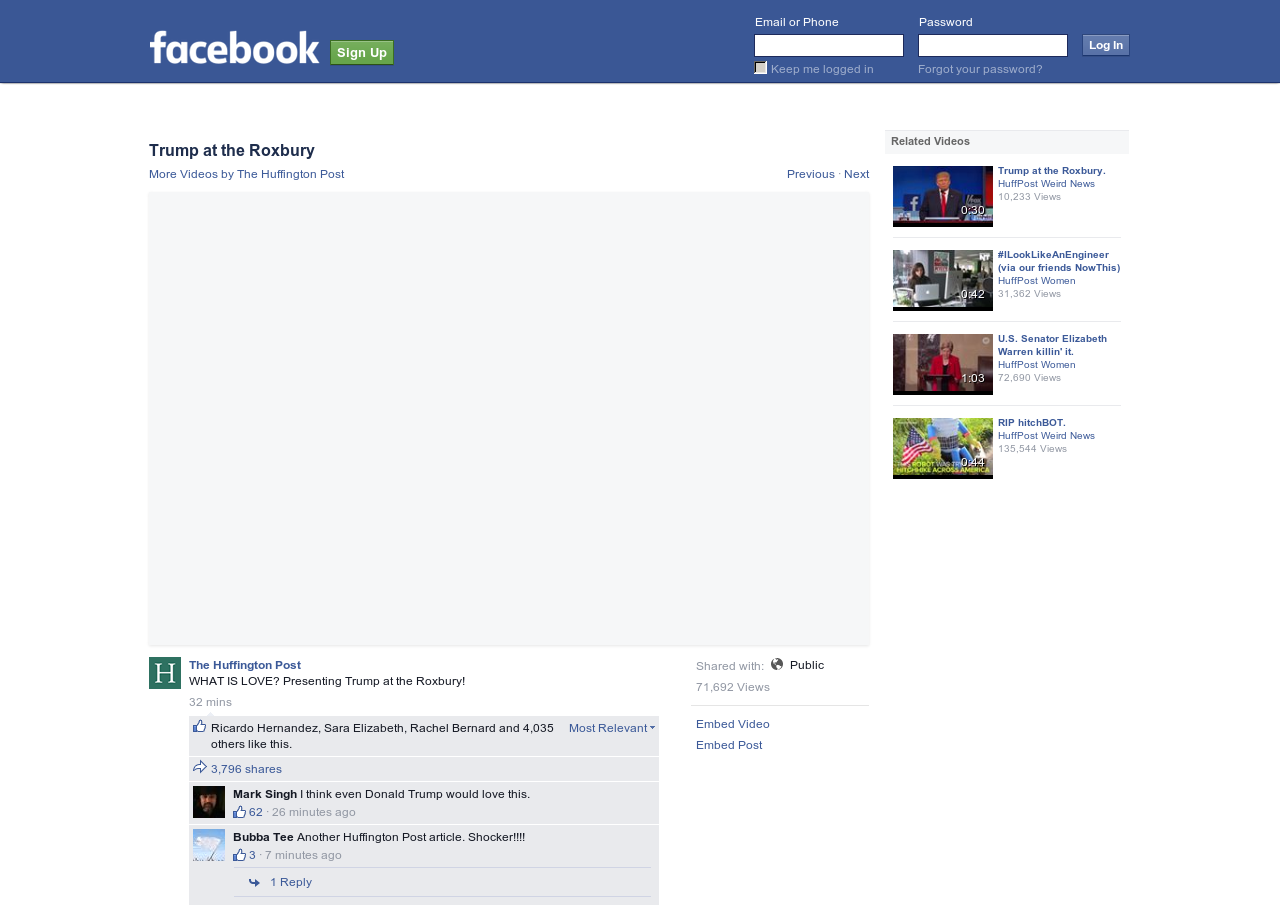1280x905 pixels.
Task: Open the Most Relevant comment sort dropdown
Action: 612,728
